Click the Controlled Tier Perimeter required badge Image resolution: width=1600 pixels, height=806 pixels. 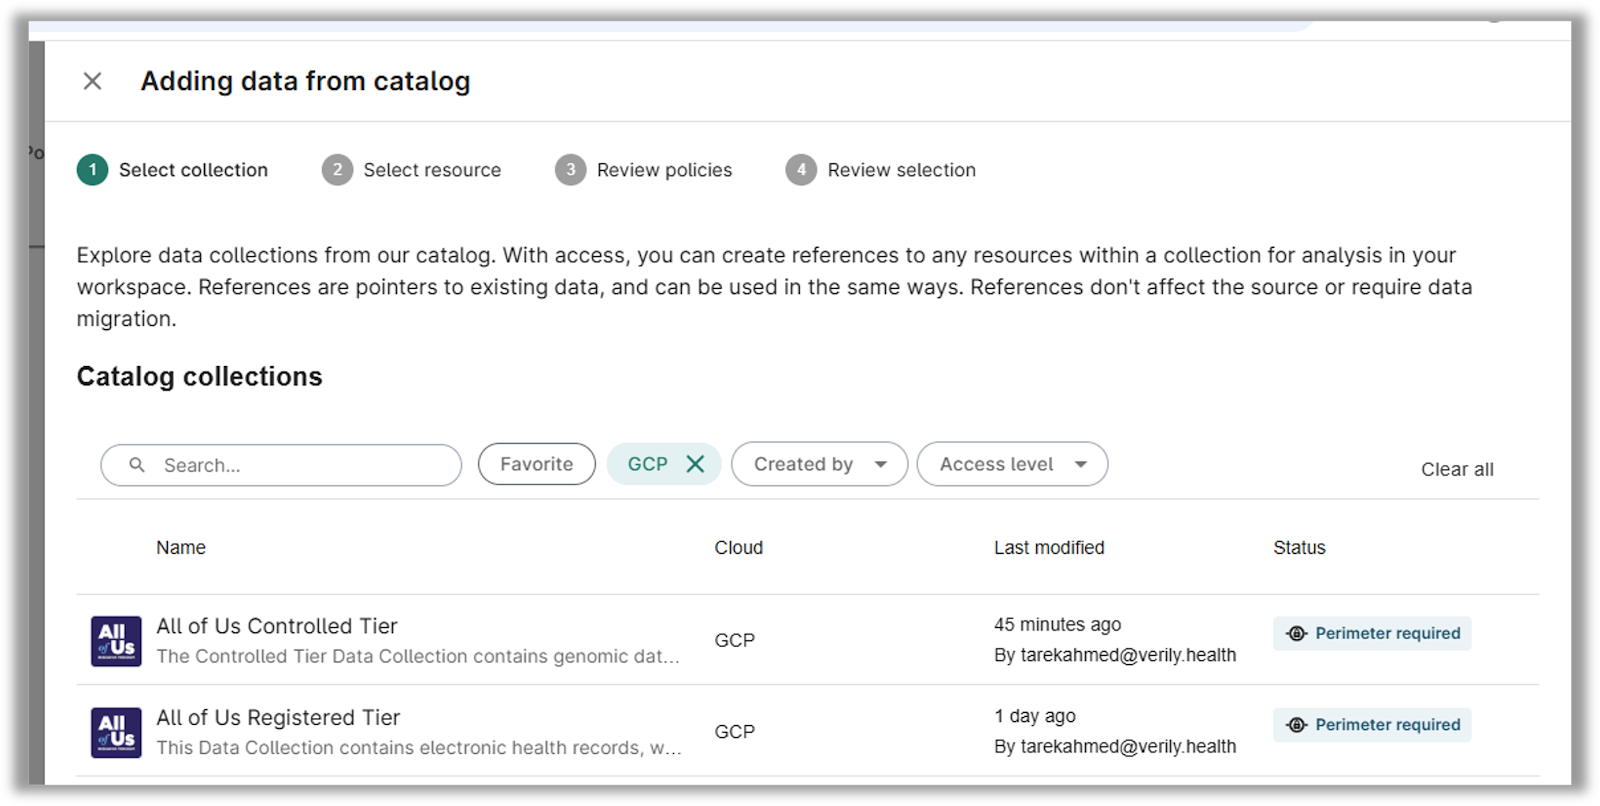click(1372, 633)
